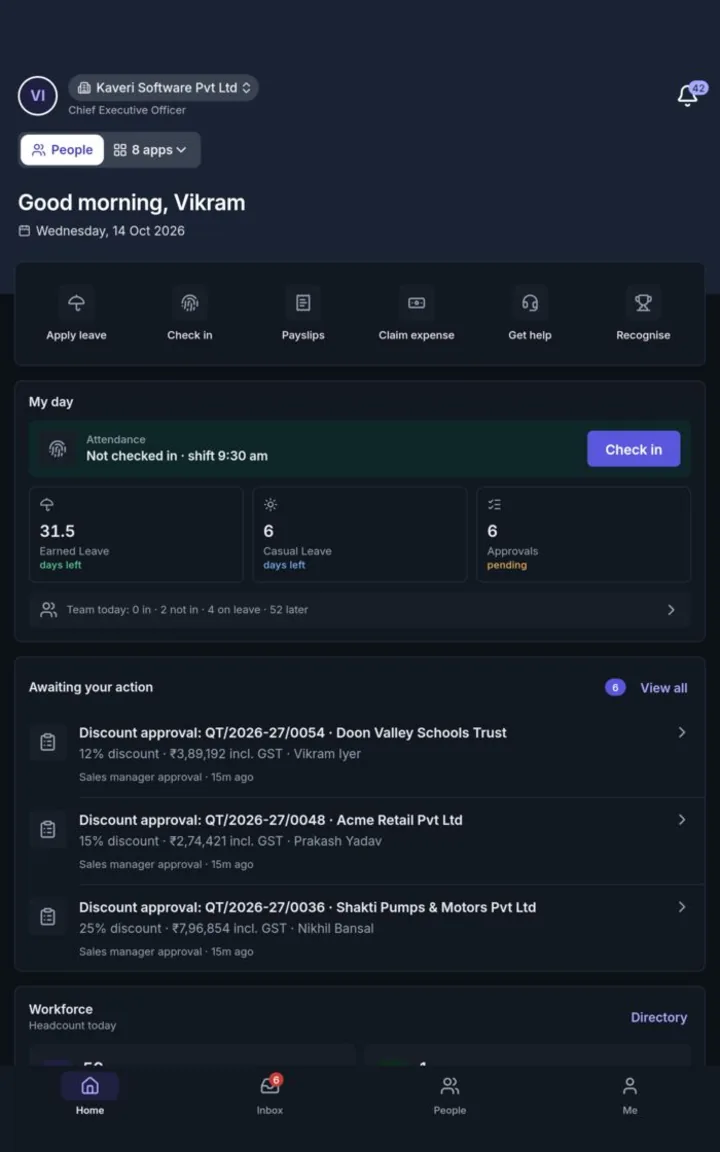Open Payslips shortcut icon

click(x=303, y=303)
